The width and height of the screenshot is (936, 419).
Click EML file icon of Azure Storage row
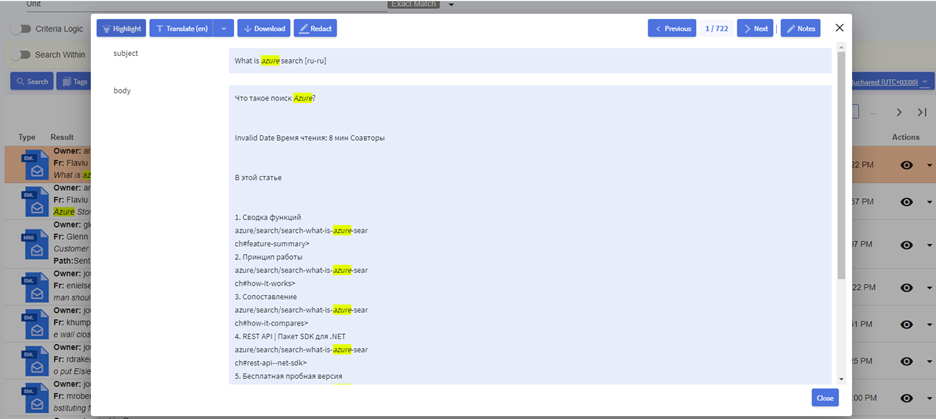tap(36, 202)
